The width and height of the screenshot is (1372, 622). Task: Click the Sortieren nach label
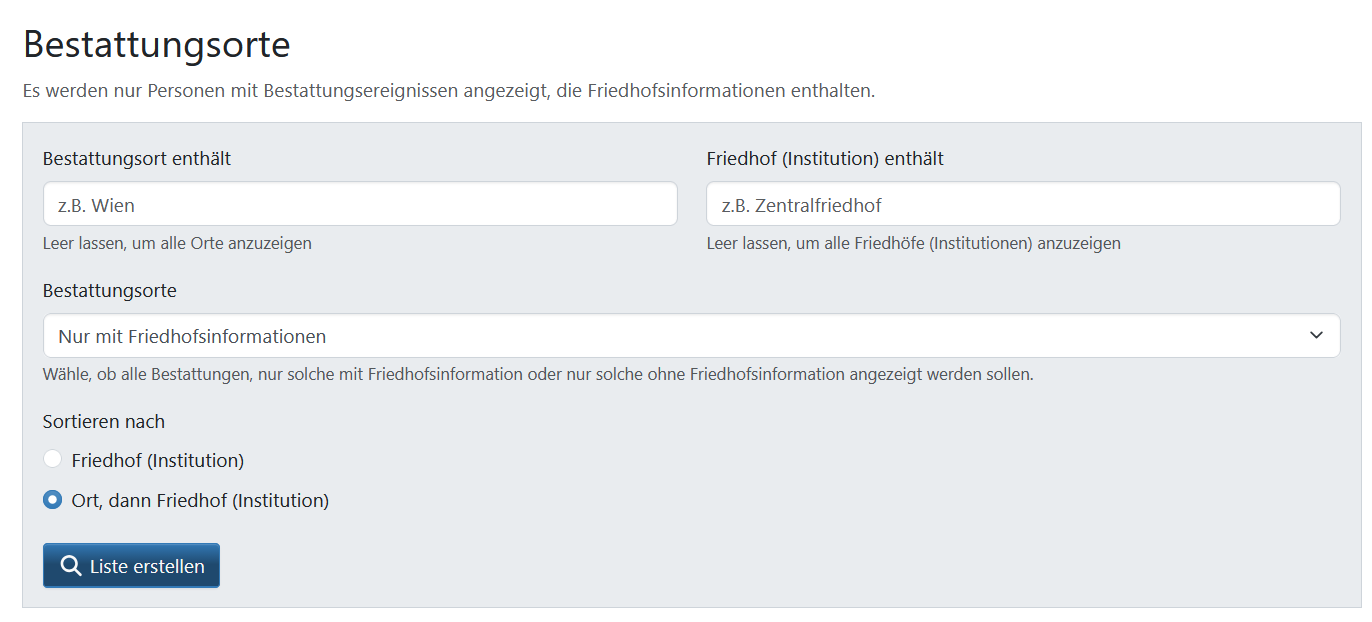click(104, 421)
